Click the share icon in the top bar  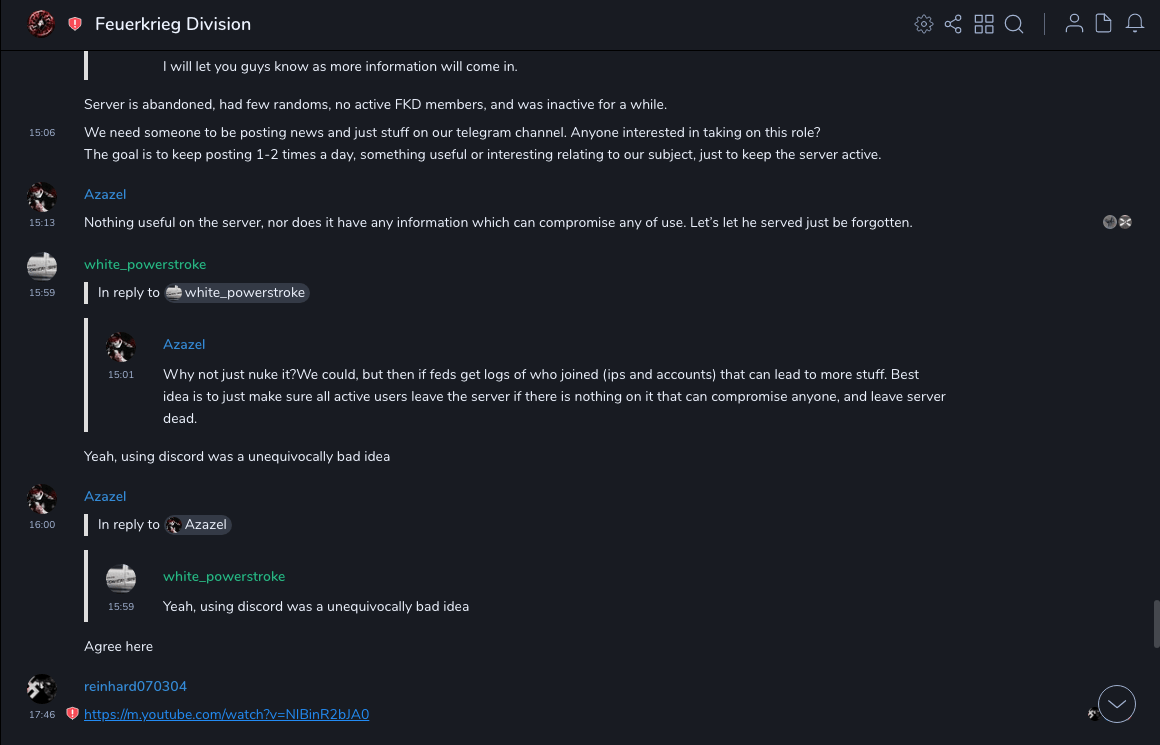953,24
